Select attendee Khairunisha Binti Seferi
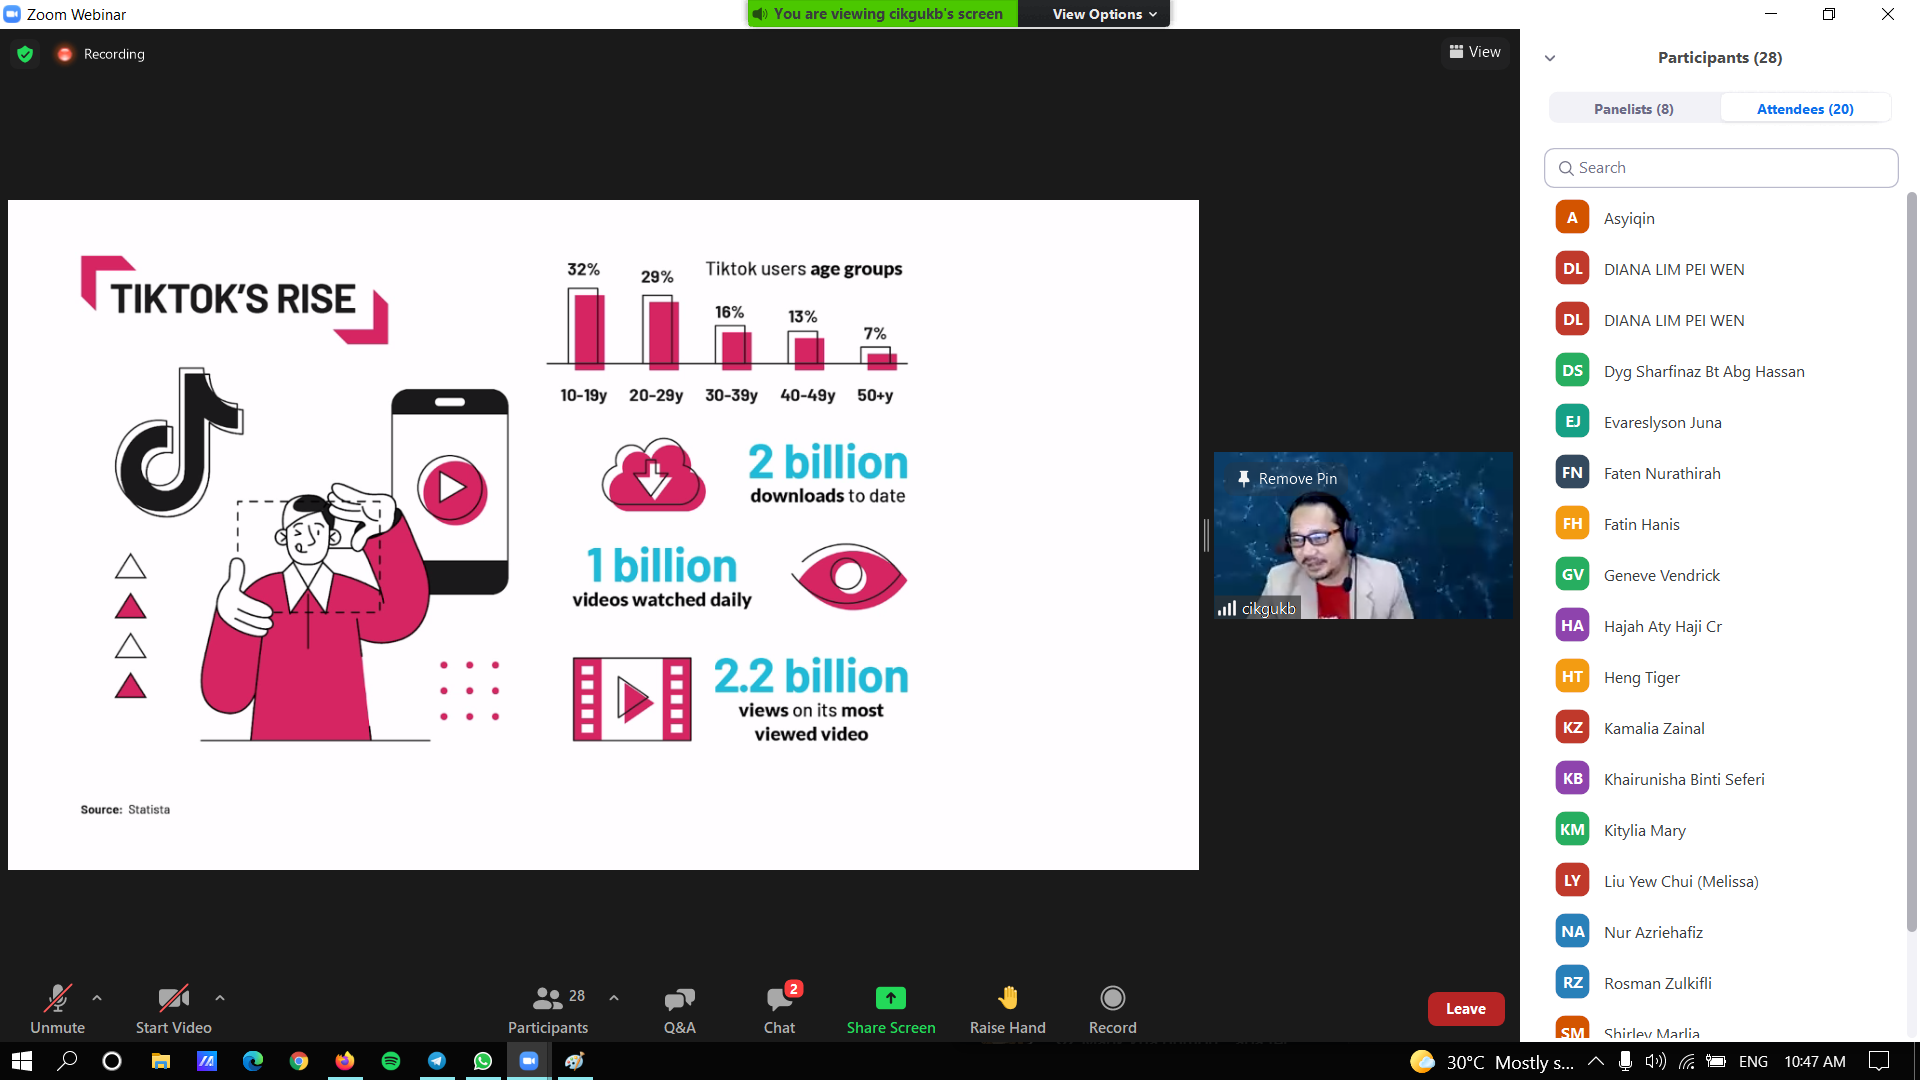 coord(1720,779)
